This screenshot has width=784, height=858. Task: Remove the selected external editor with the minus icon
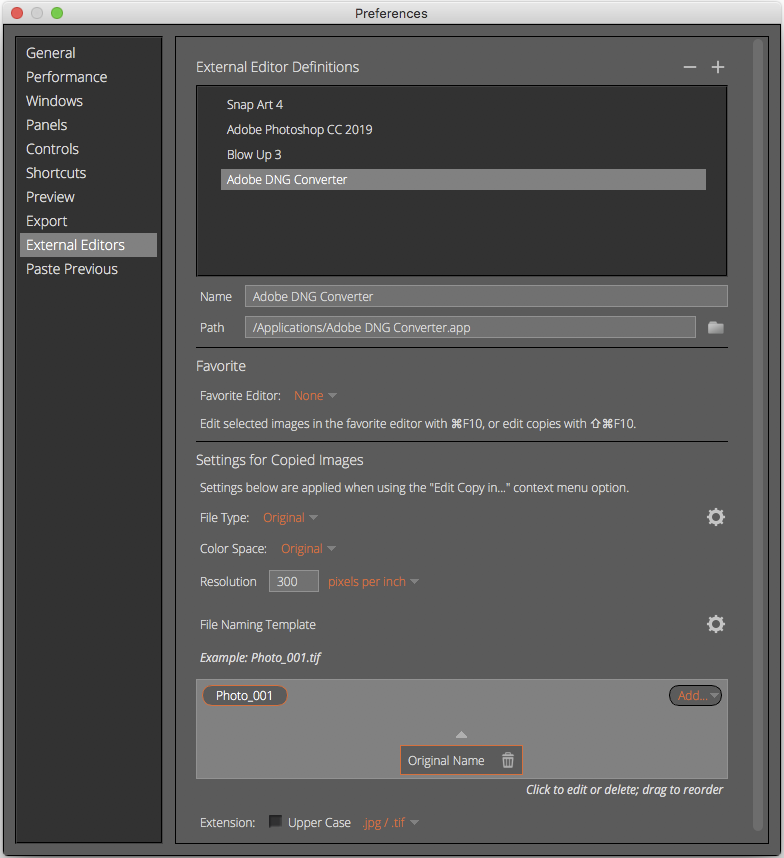[689, 67]
